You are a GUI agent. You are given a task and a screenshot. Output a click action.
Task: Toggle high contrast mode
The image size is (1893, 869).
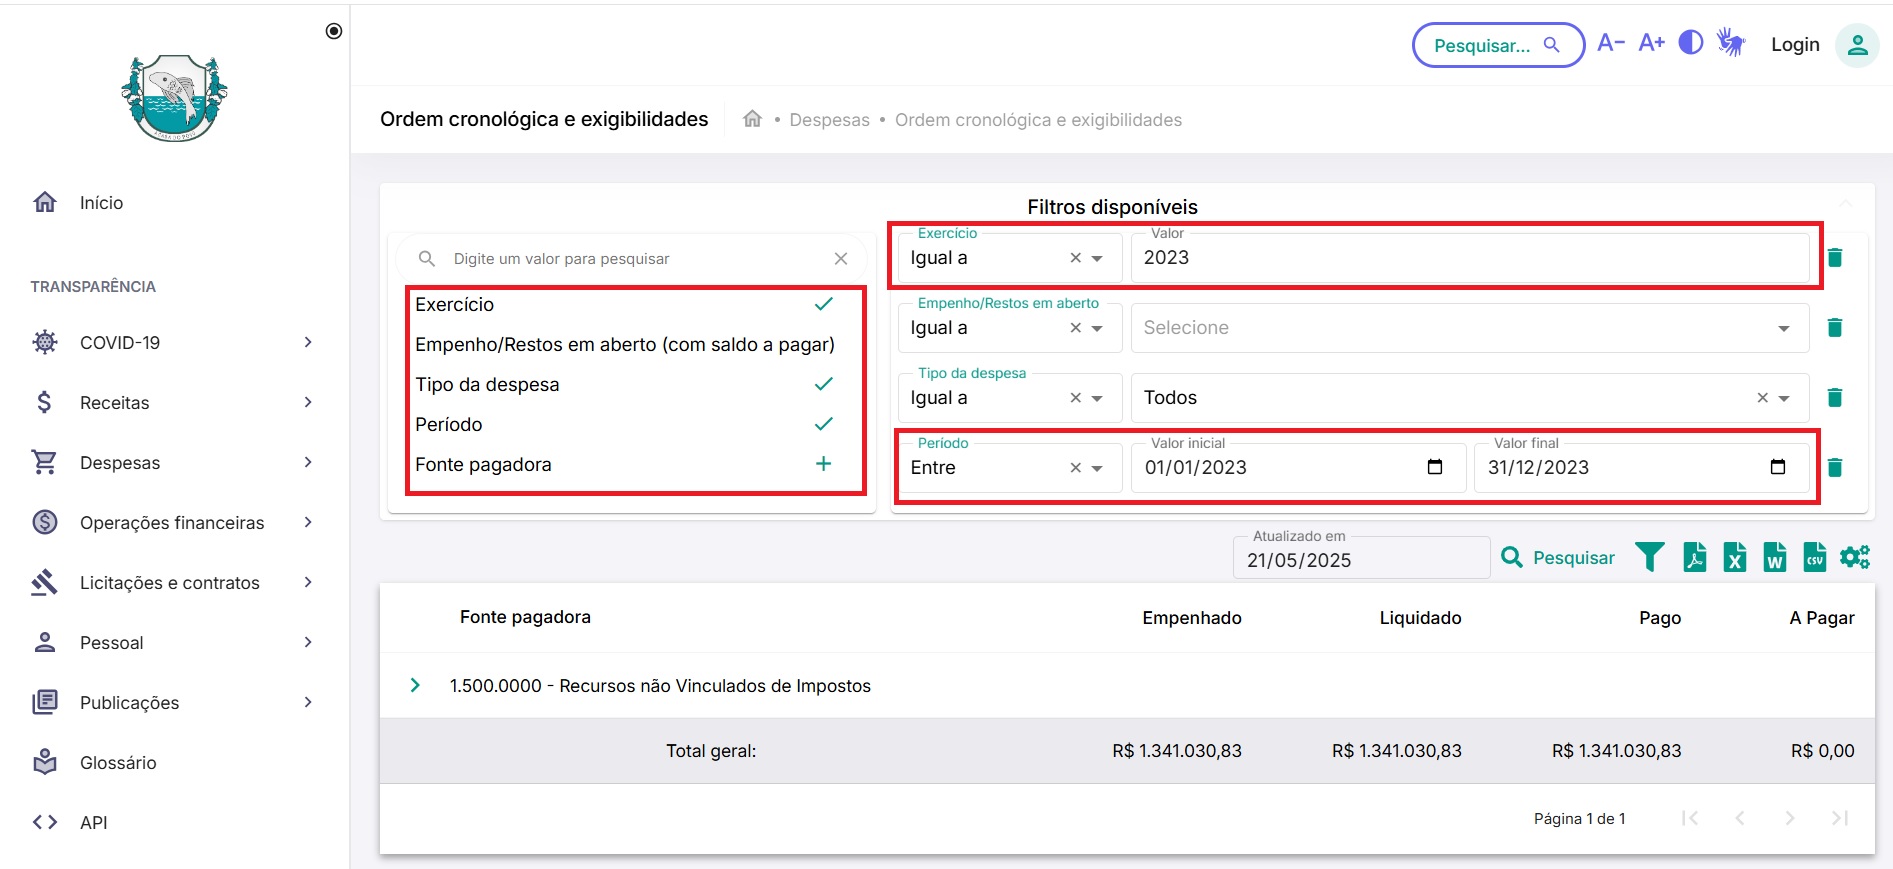click(x=1691, y=43)
